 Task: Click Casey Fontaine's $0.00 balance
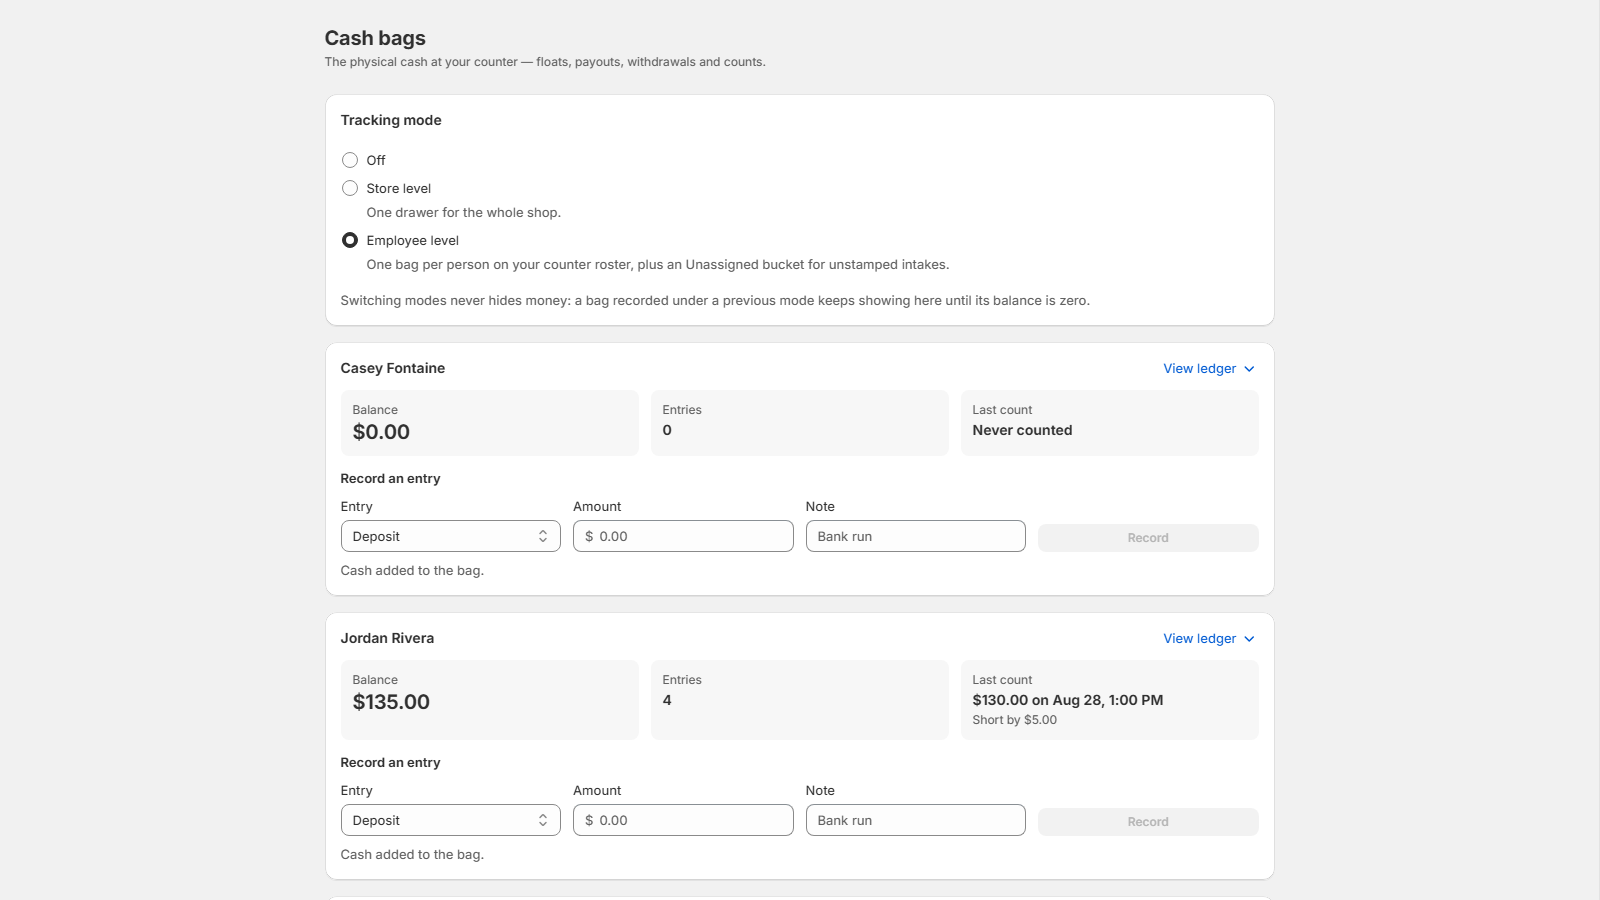(x=381, y=432)
